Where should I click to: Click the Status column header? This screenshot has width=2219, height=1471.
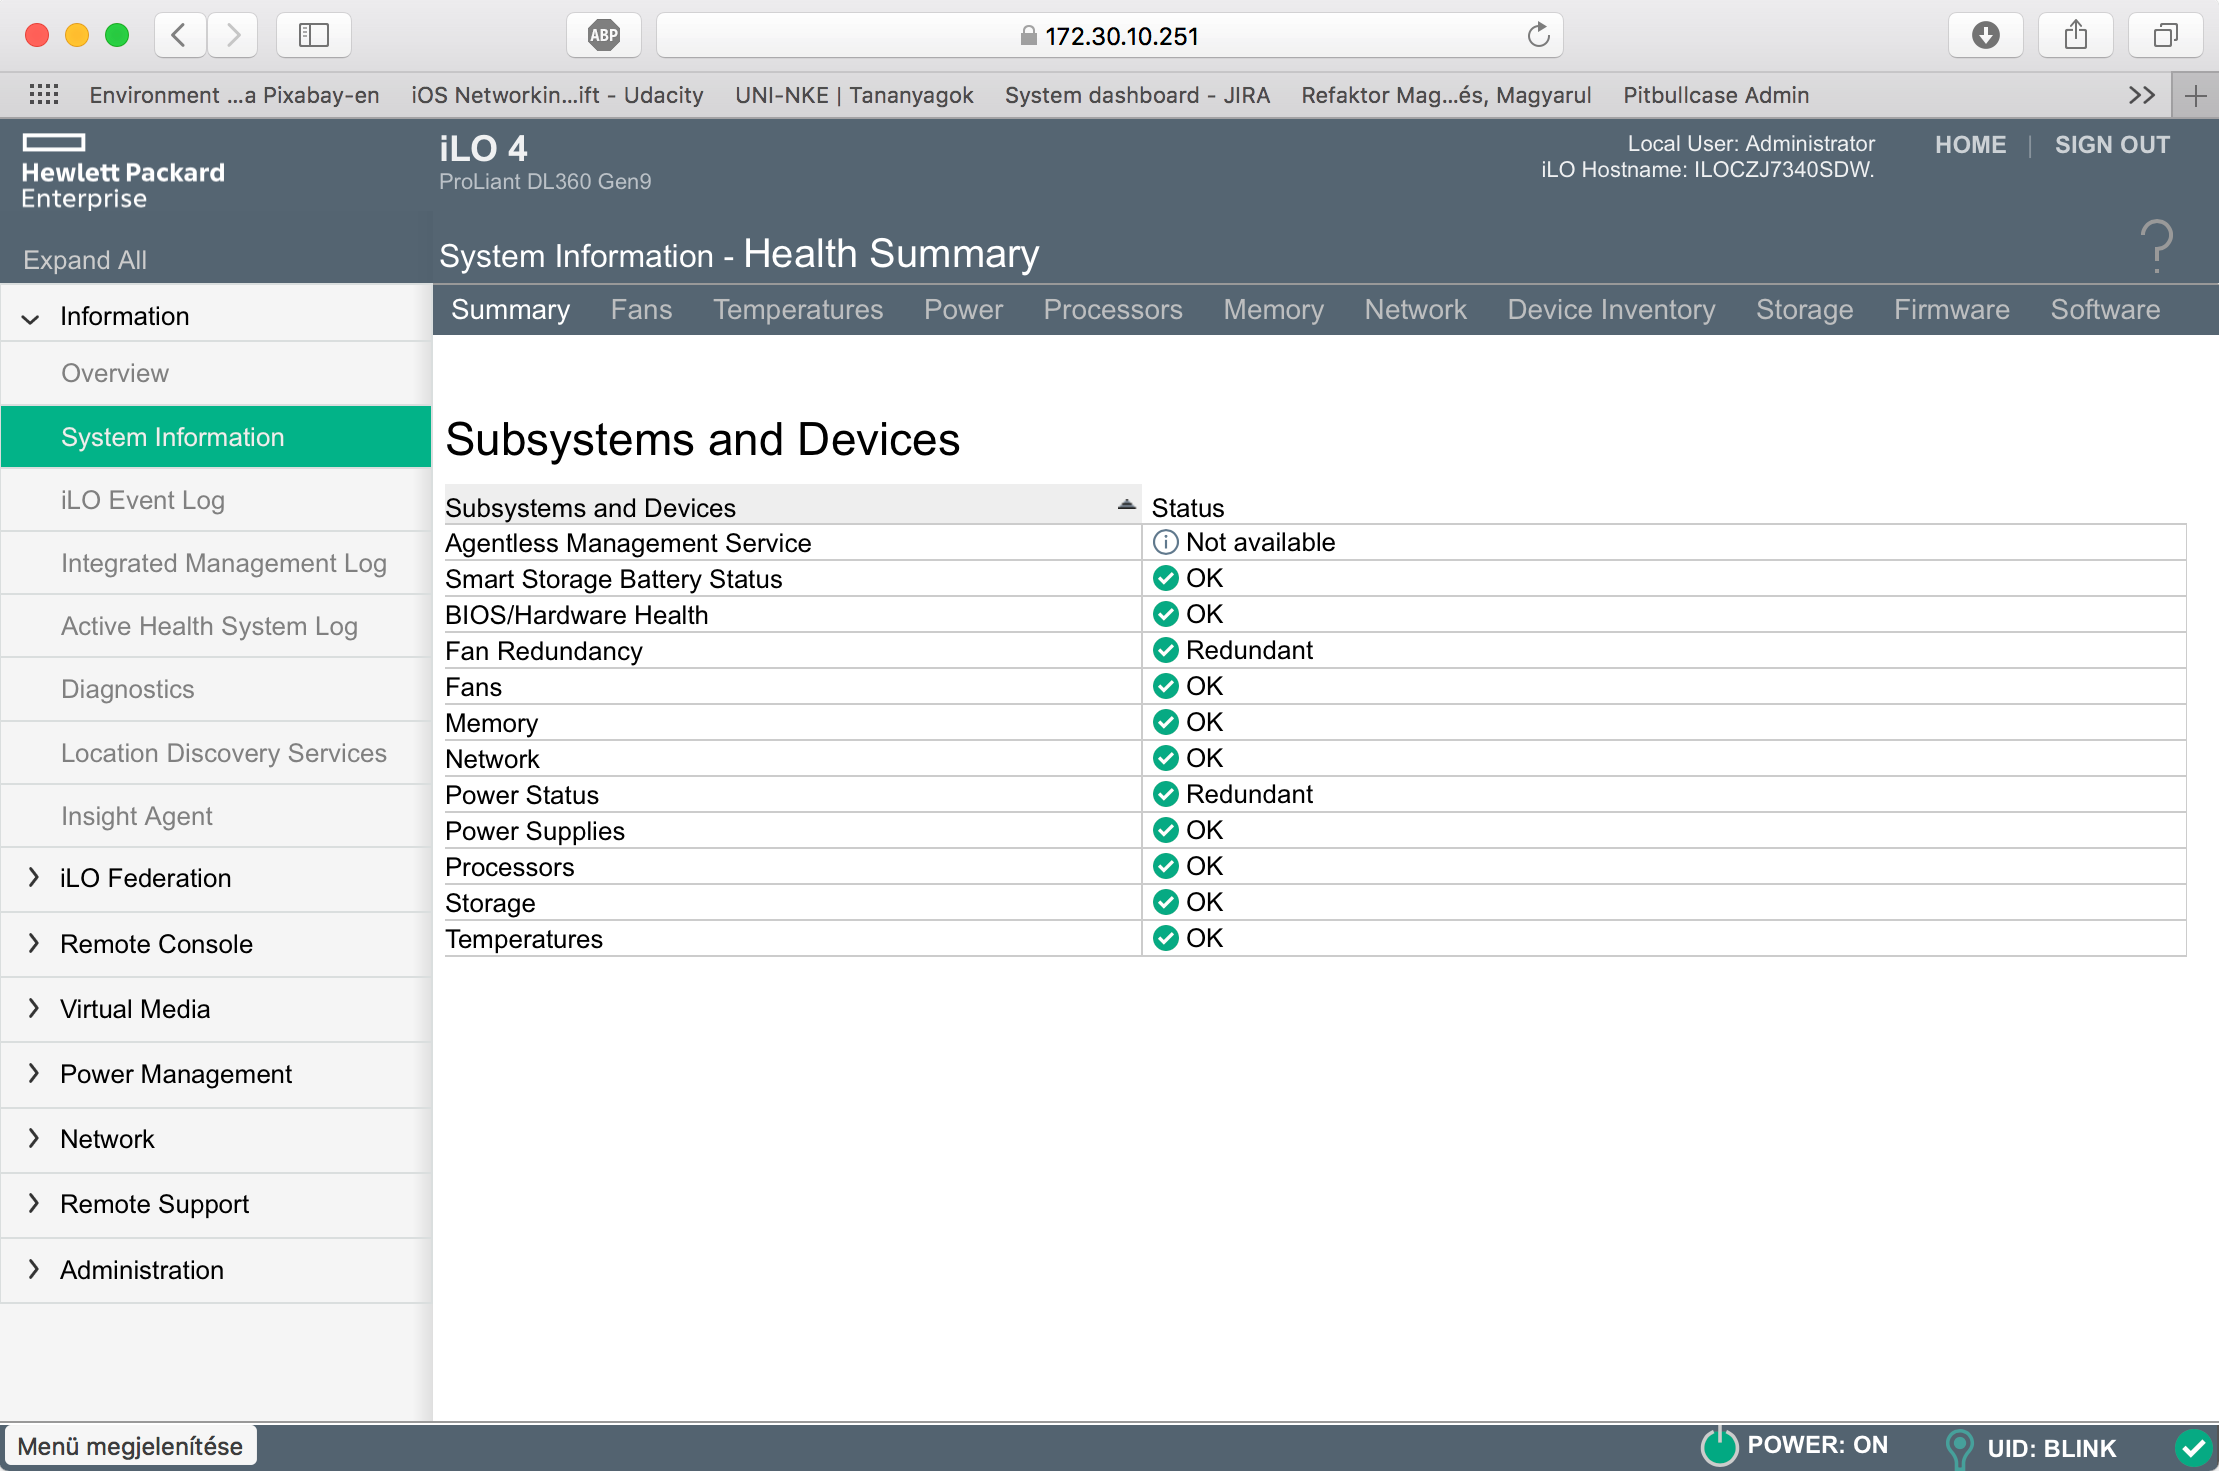[1188, 508]
